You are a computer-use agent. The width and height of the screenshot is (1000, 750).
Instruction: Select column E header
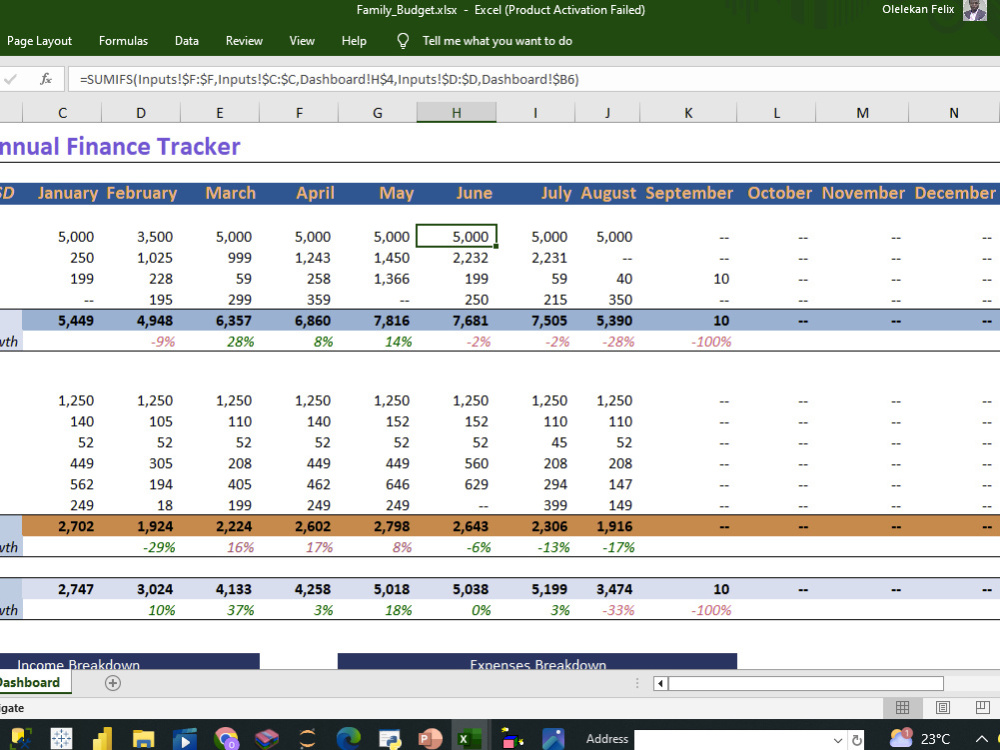[x=219, y=113]
